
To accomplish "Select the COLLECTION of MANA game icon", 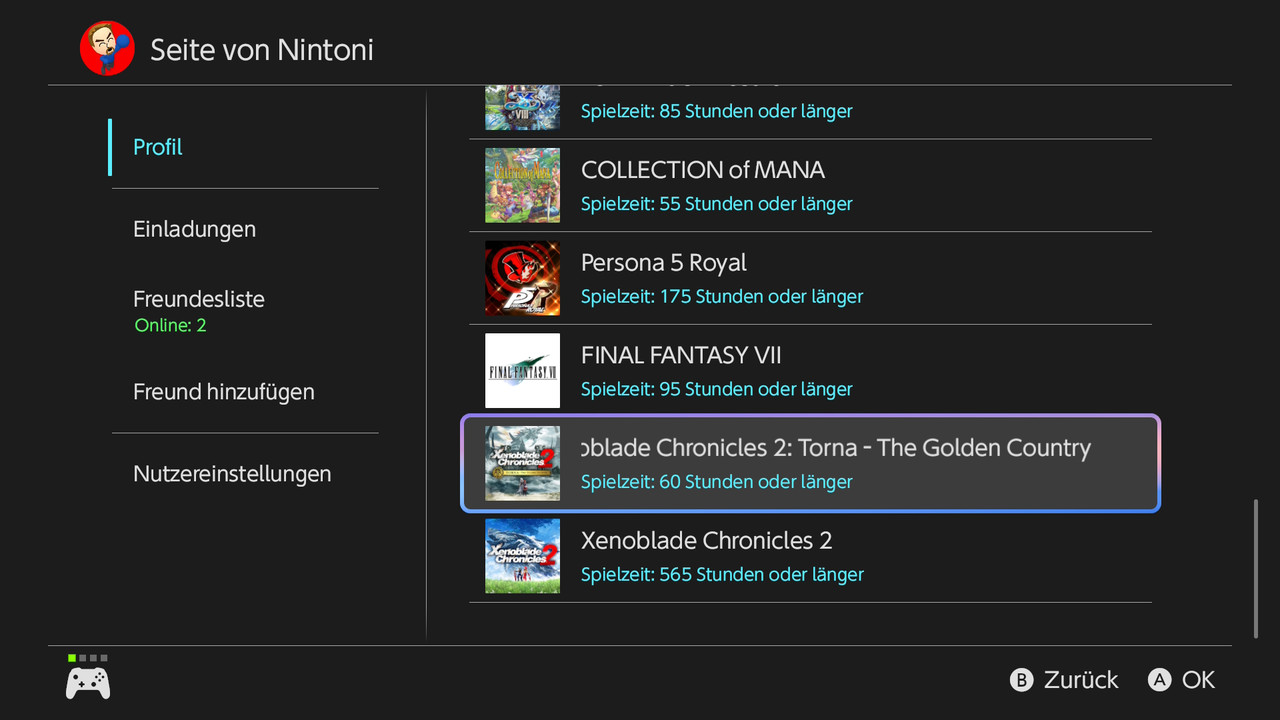I will click(522, 185).
